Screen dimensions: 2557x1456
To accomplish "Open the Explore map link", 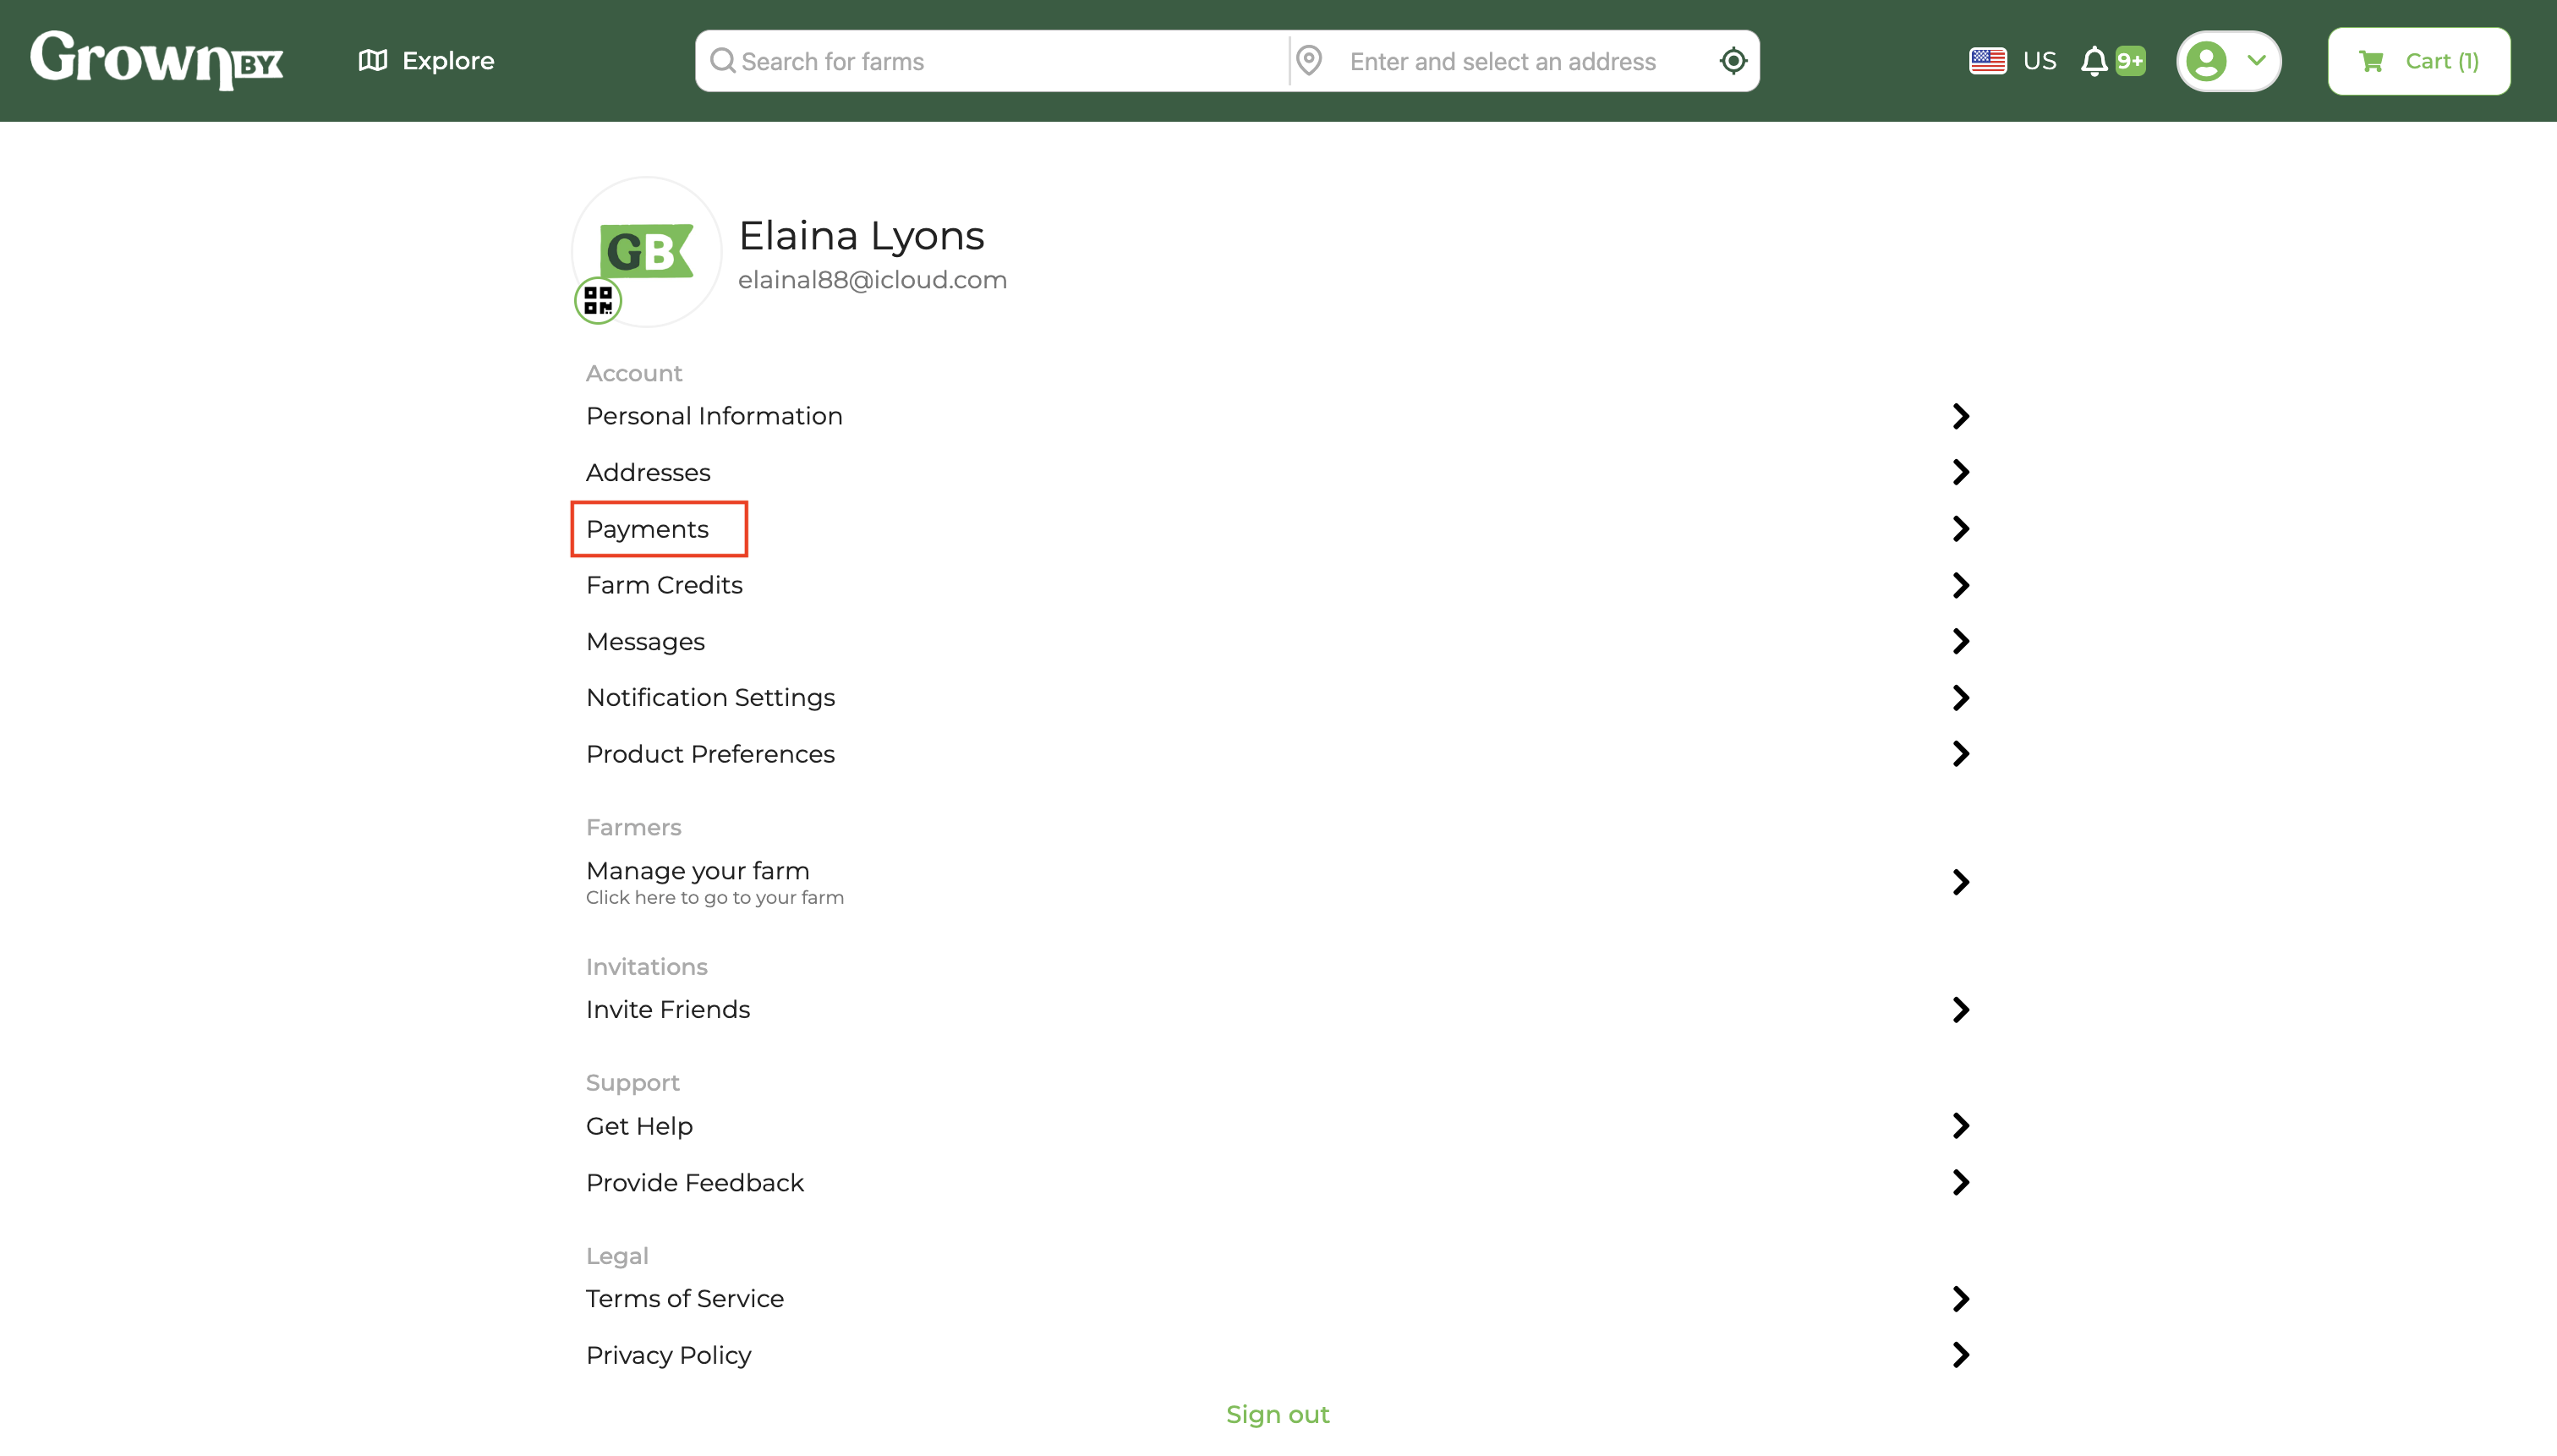I will (426, 61).
